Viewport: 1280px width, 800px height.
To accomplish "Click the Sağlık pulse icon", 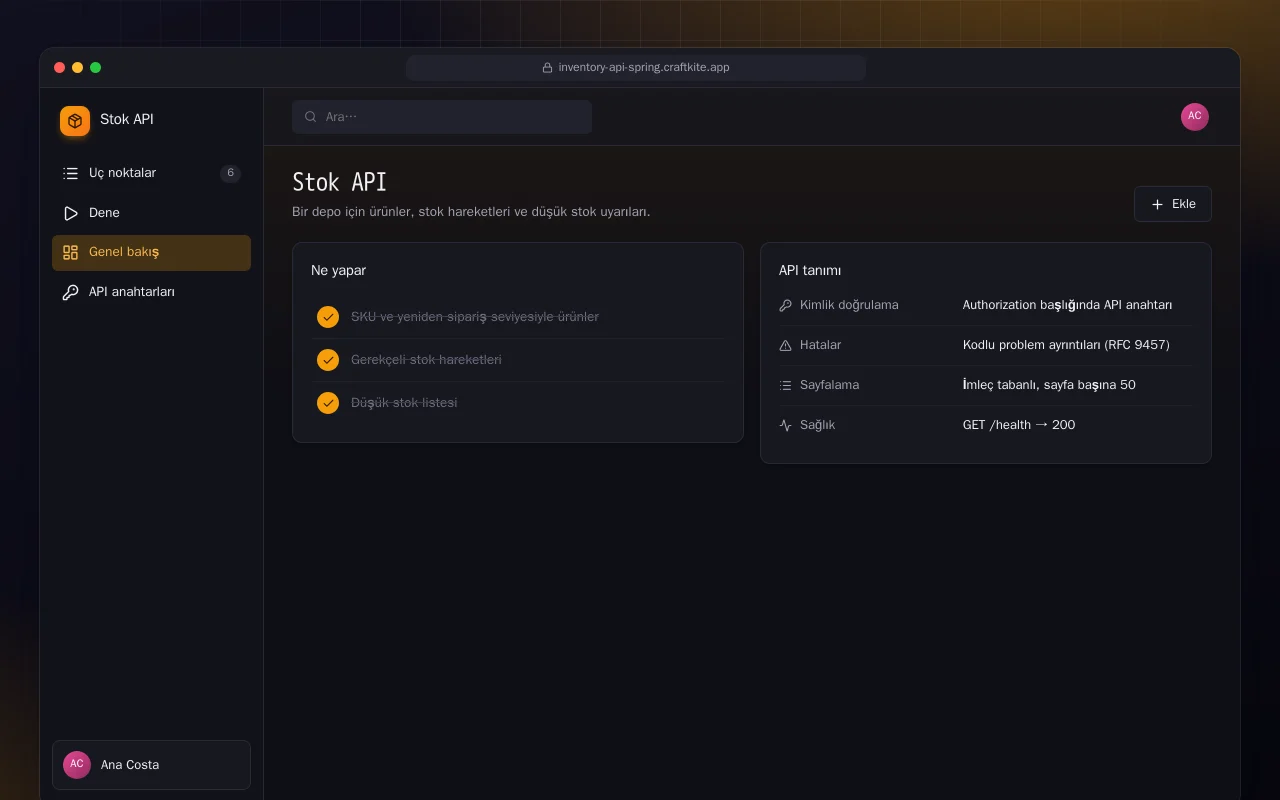I will tap(785, 425).
